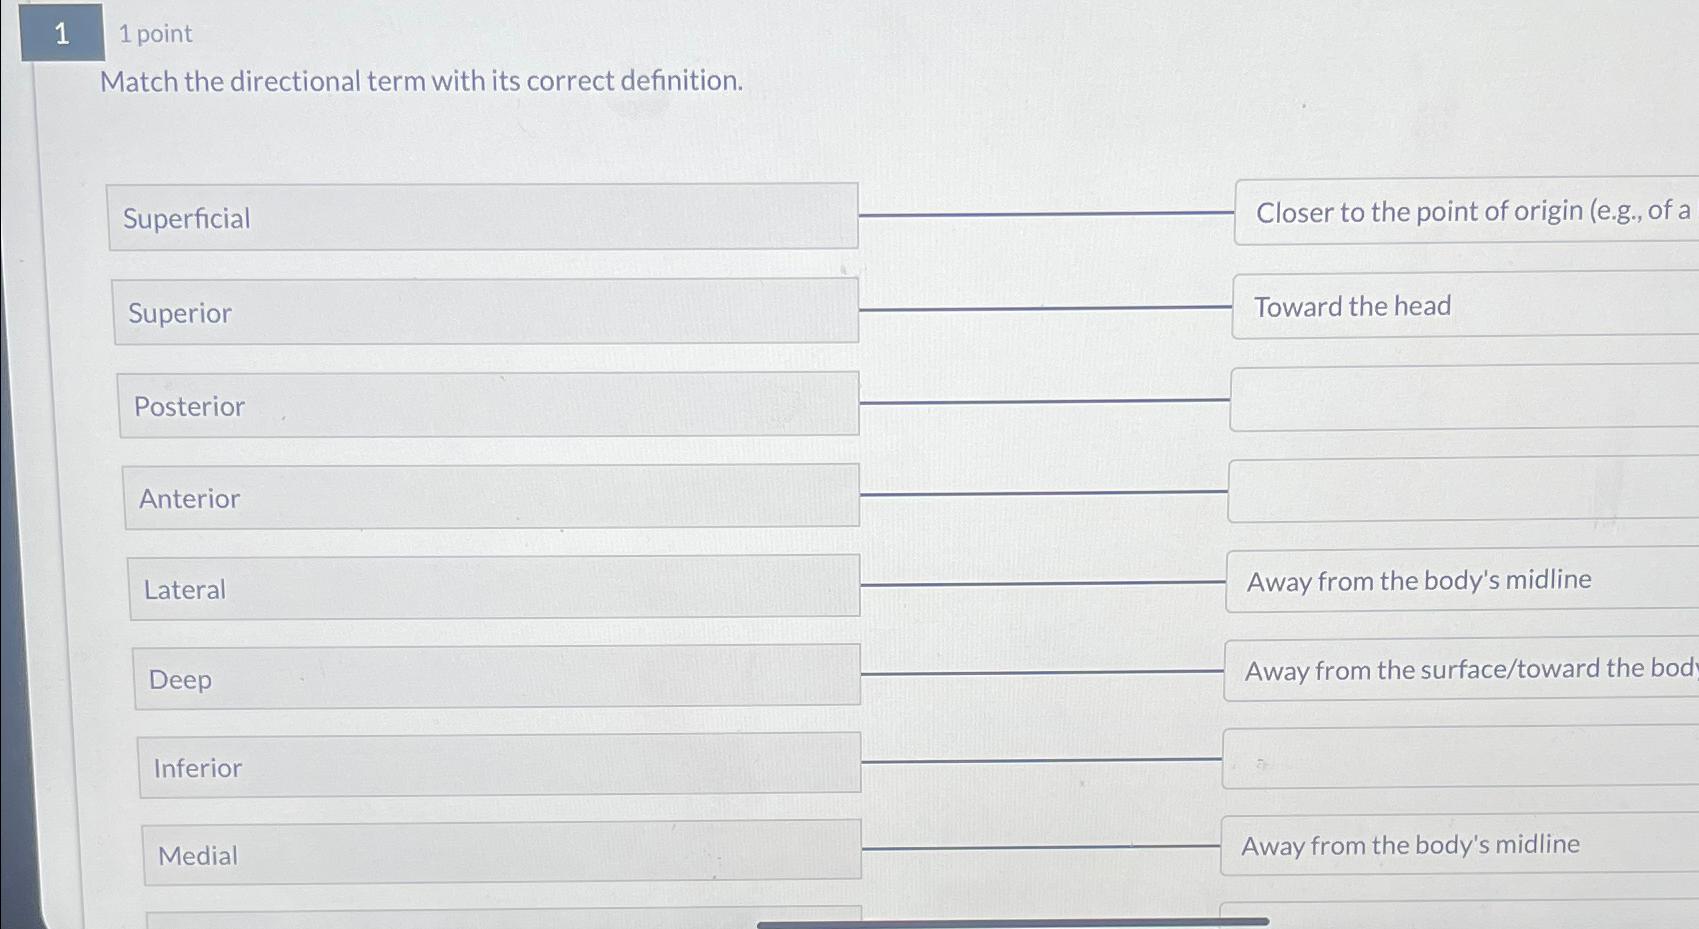This screenshot has width=1699, height=929.
Task: Click the partially visible term box at bottom
Action: pos(500,922)
